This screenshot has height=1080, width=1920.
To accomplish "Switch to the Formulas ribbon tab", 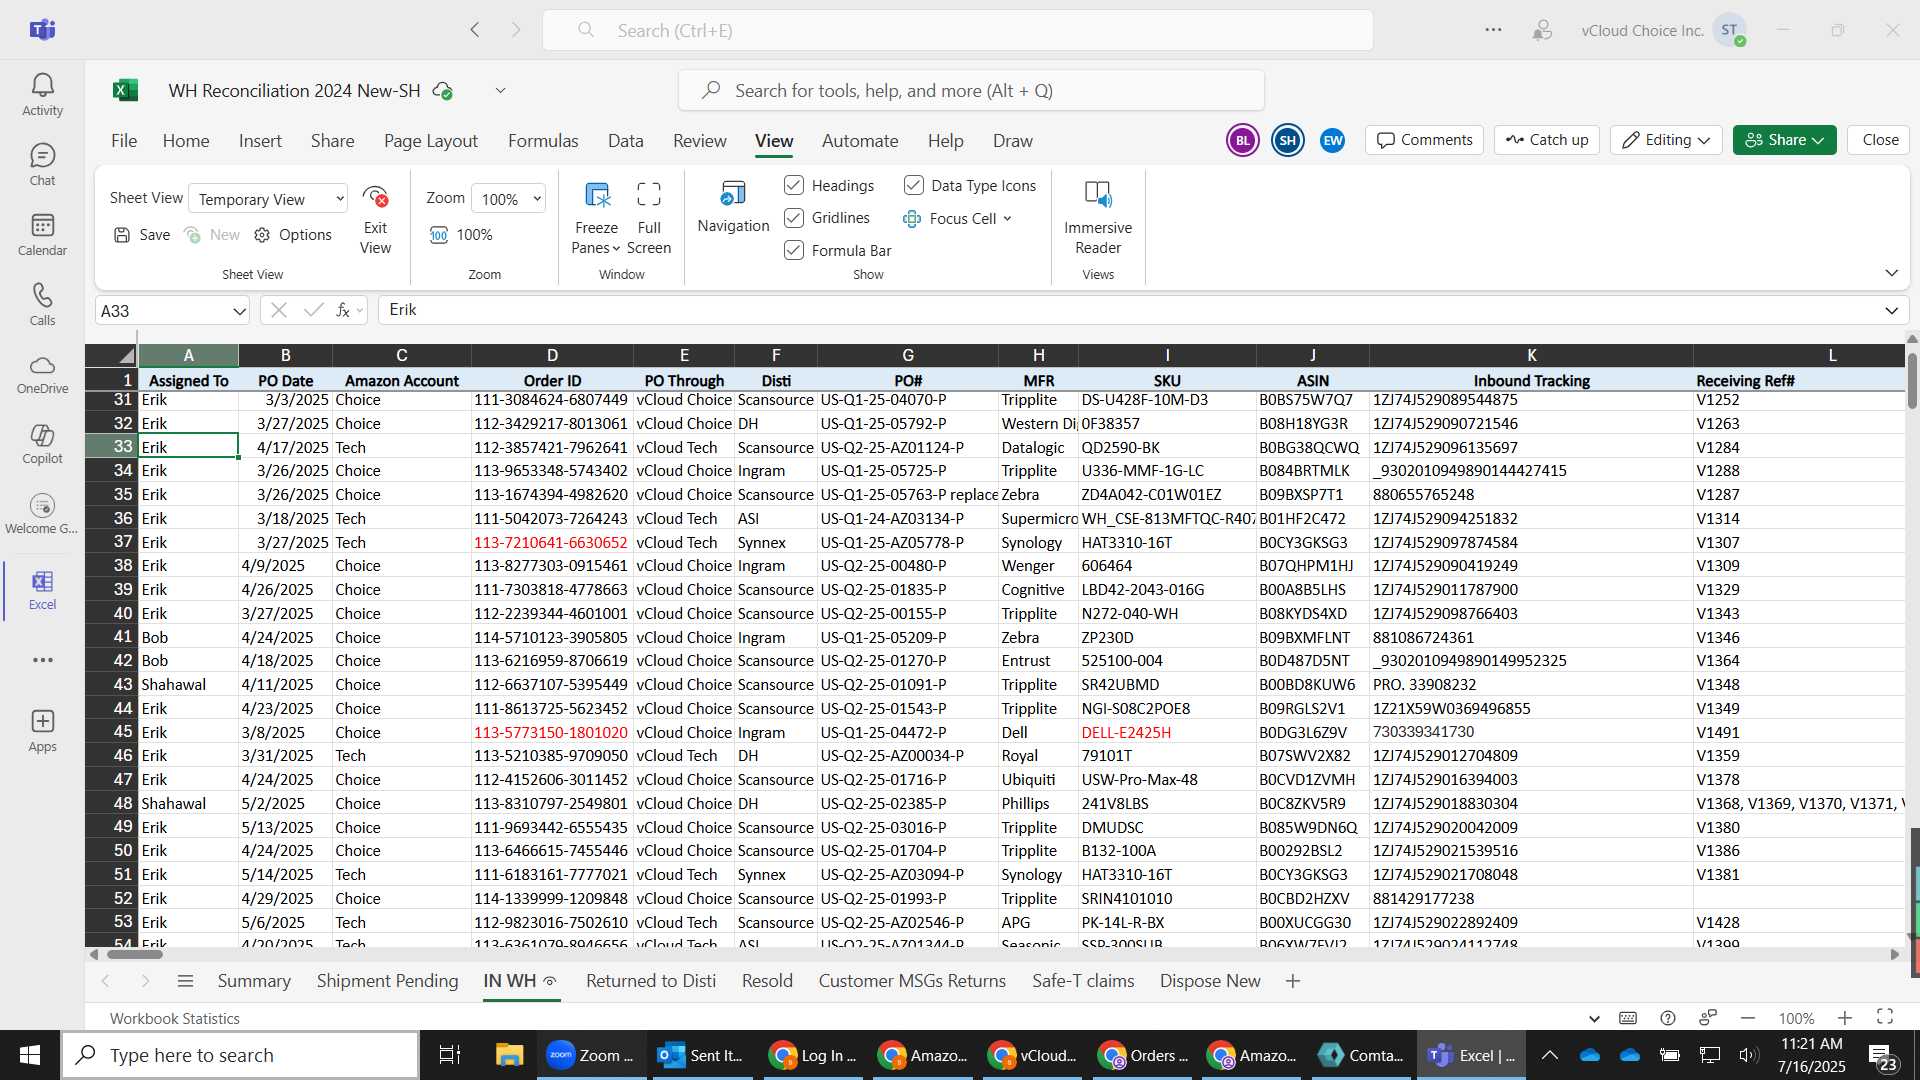I will click(543, 141).
